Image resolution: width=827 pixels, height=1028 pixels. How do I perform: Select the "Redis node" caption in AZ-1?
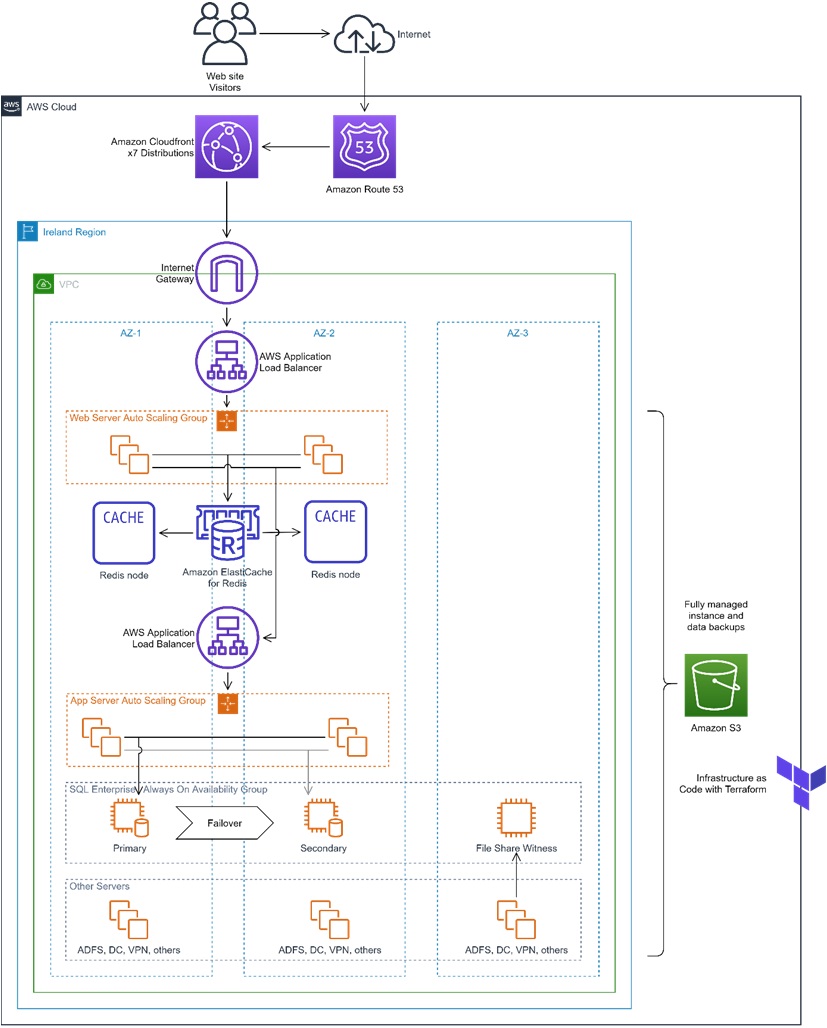tap(124, 575)
